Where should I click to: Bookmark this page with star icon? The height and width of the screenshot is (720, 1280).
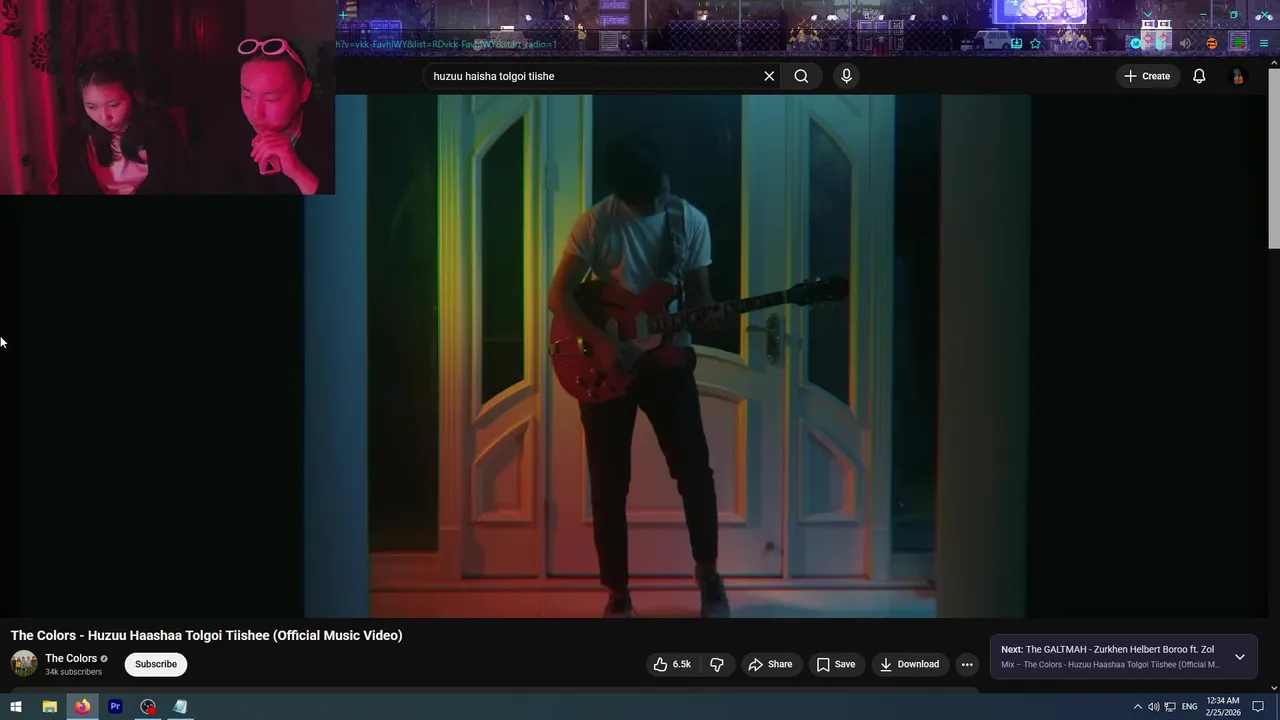click(1035, 43)
